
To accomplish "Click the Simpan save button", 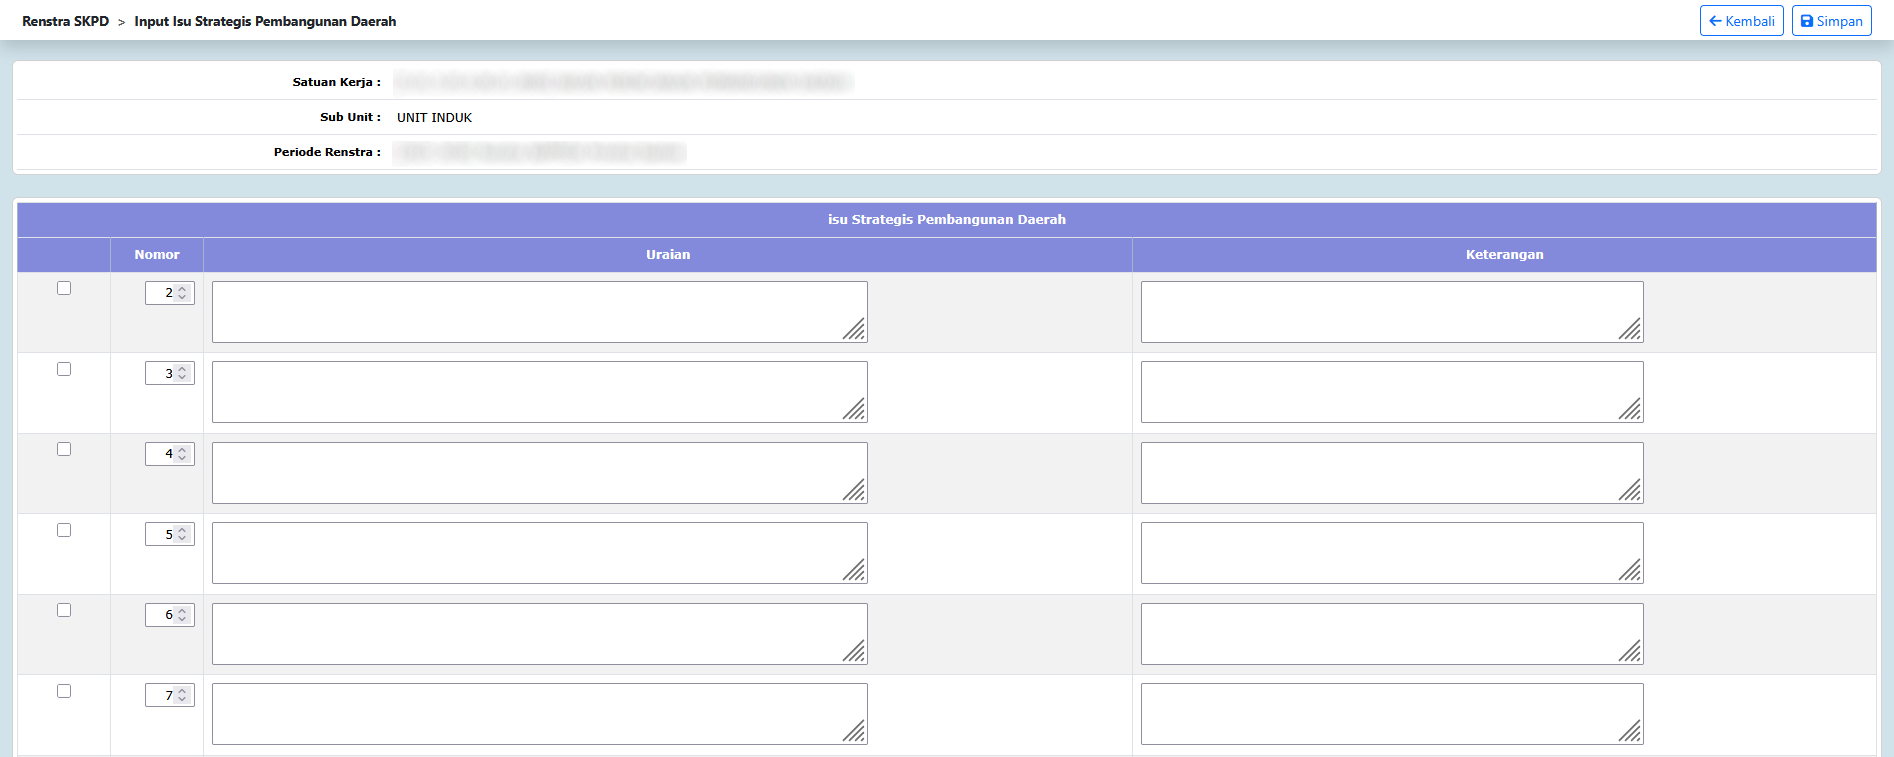I will [1831, 21].
